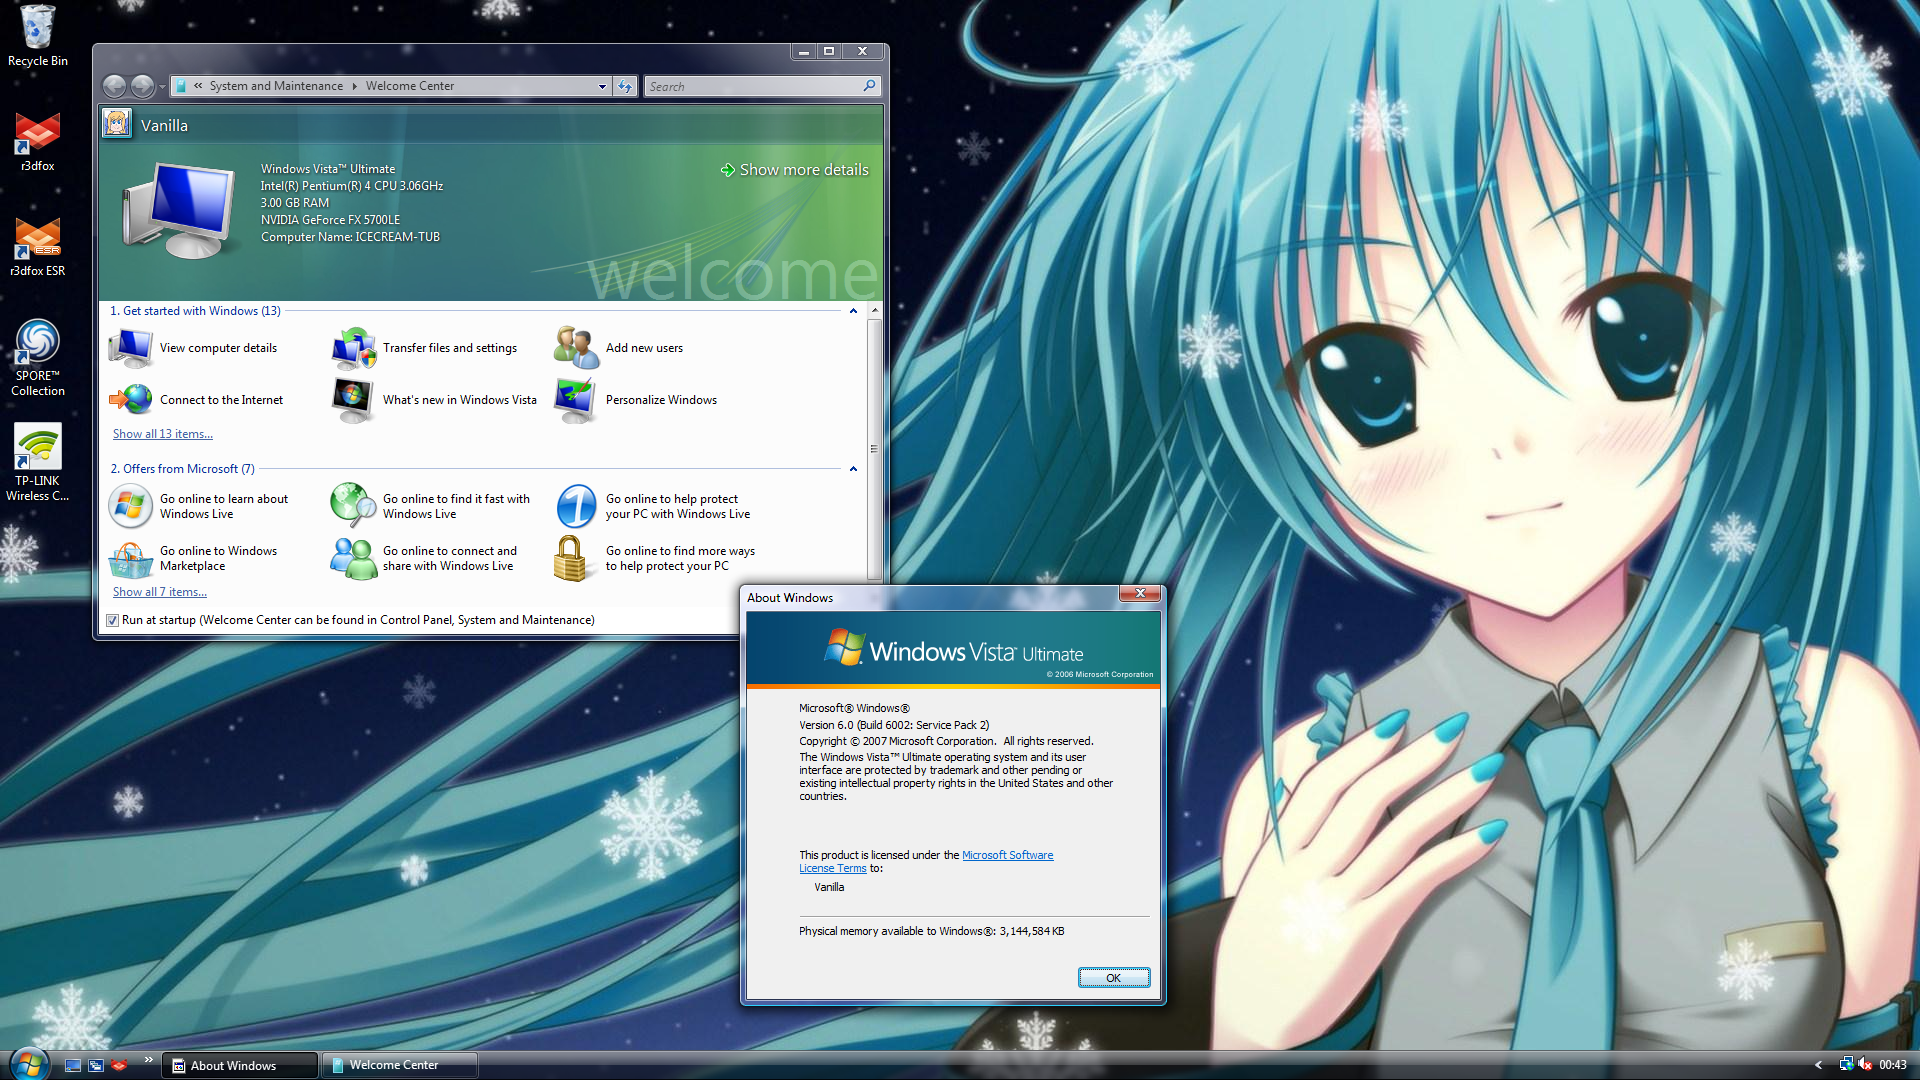Select Personalize Windows item
This screenshot has width=1920, height=1080.
[x=636, y=400]
